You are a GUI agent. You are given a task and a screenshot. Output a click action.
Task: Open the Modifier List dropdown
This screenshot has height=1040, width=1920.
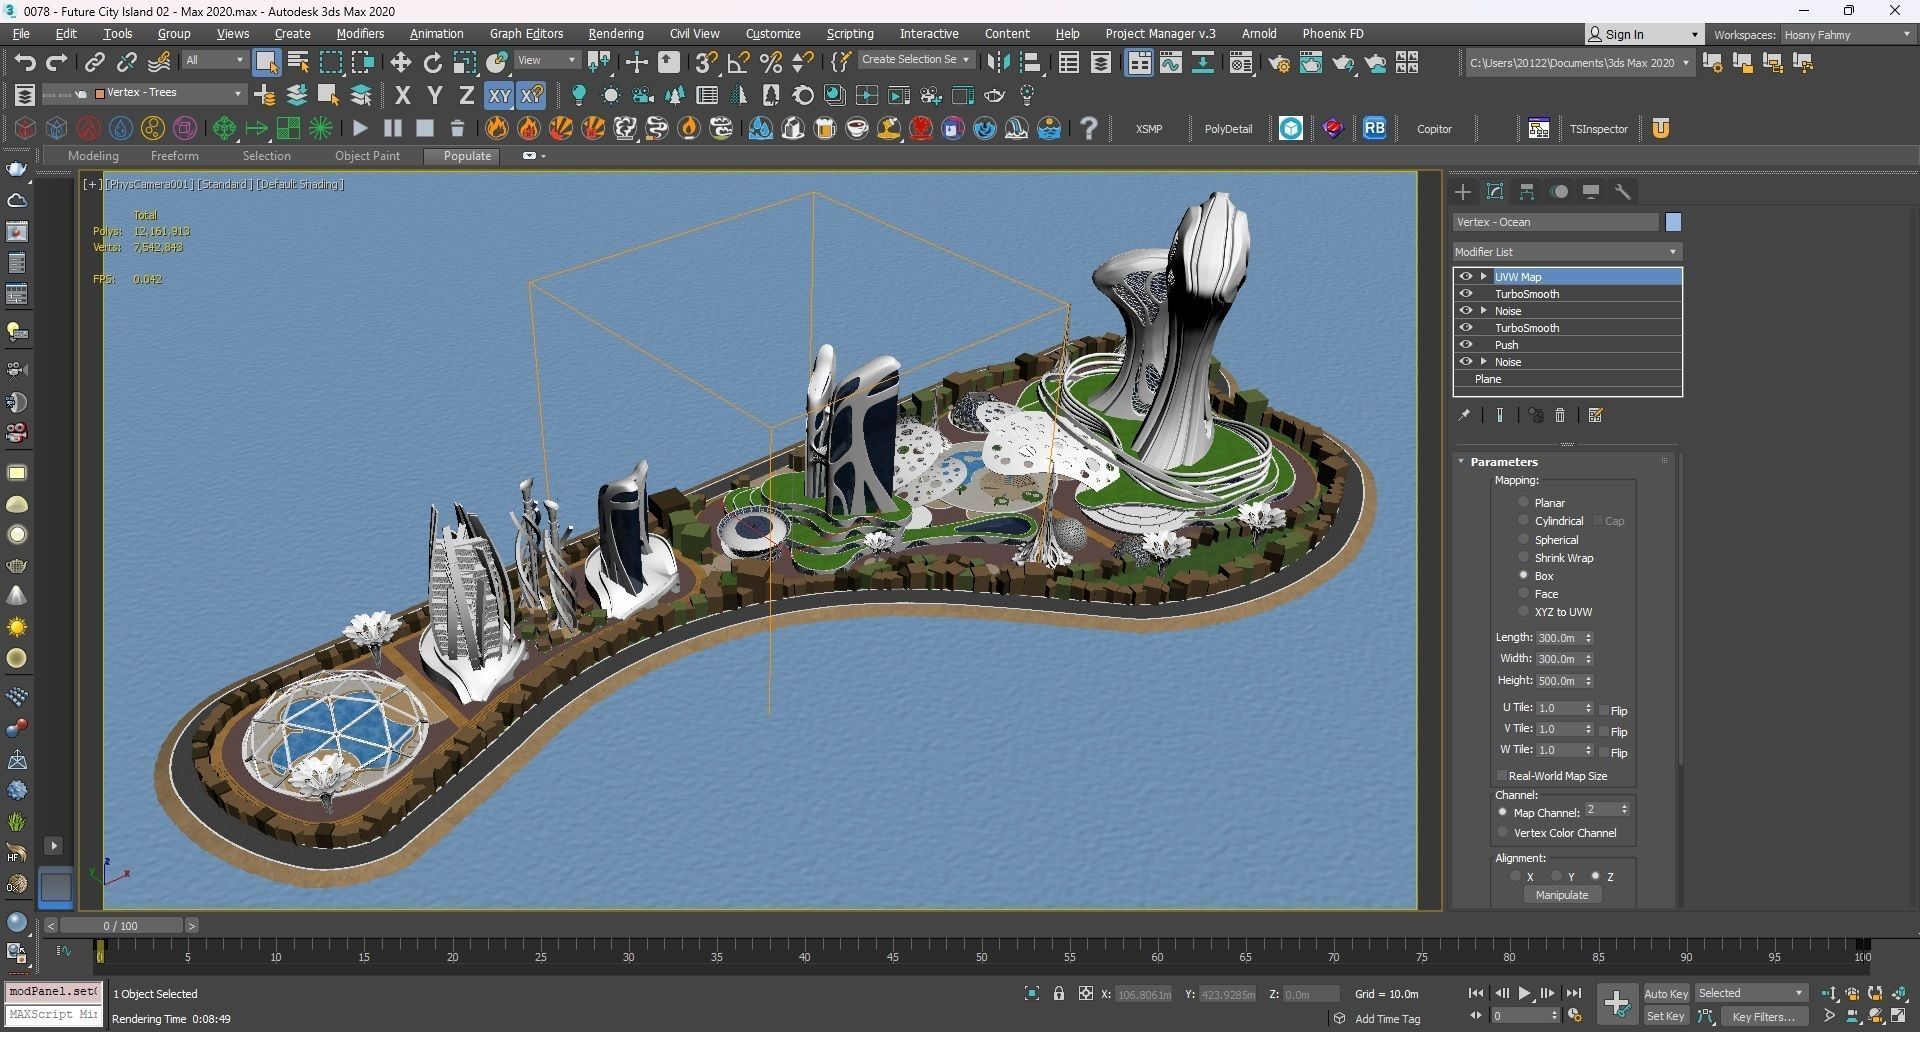click(x=1567, y=252)
